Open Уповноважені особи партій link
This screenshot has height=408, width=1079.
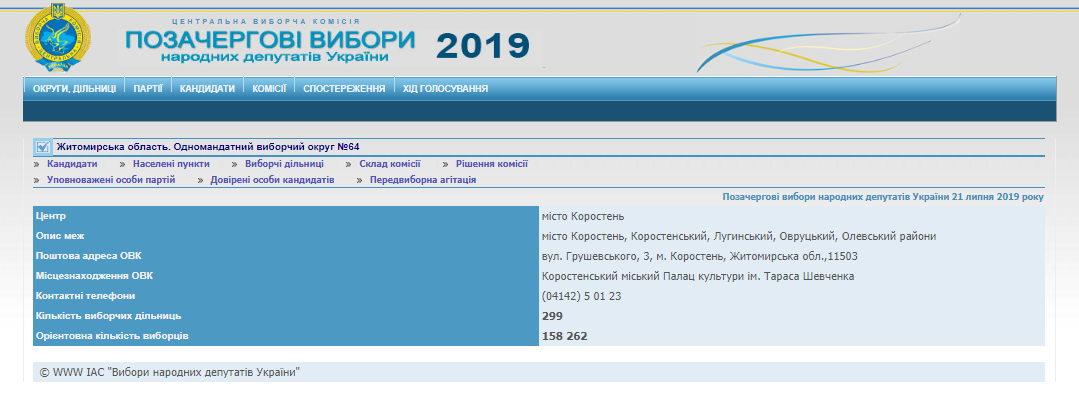[x=111, y=180]
